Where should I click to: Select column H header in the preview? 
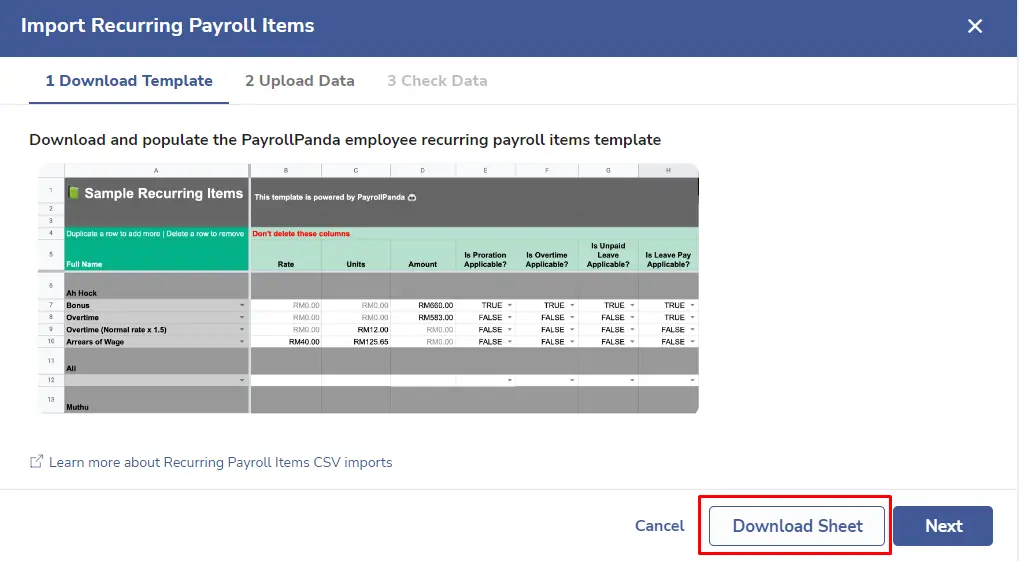668,170
